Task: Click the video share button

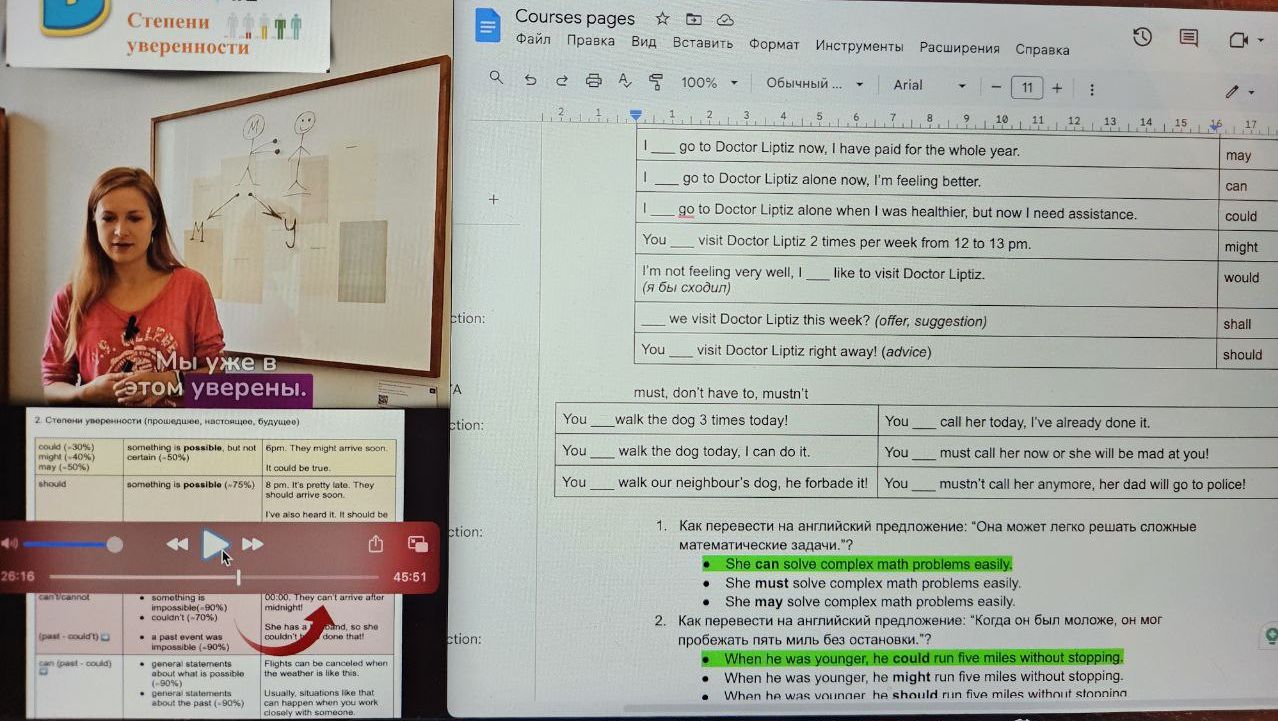Action: (x=376, y=544)
